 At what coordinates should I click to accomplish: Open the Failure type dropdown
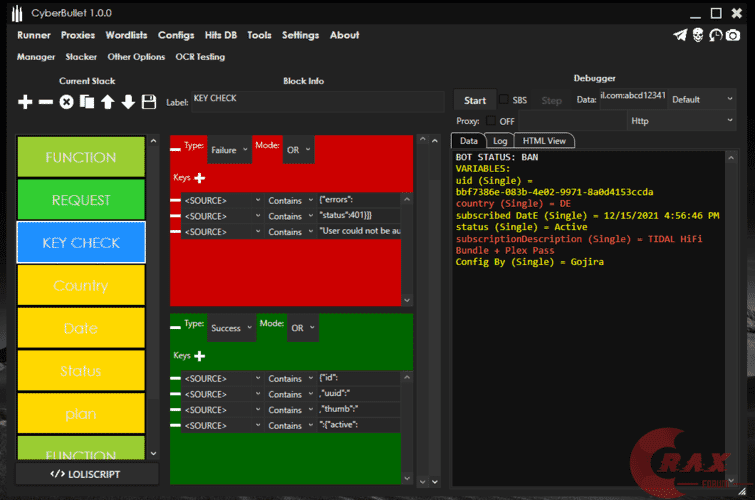[x=229, y=150]
